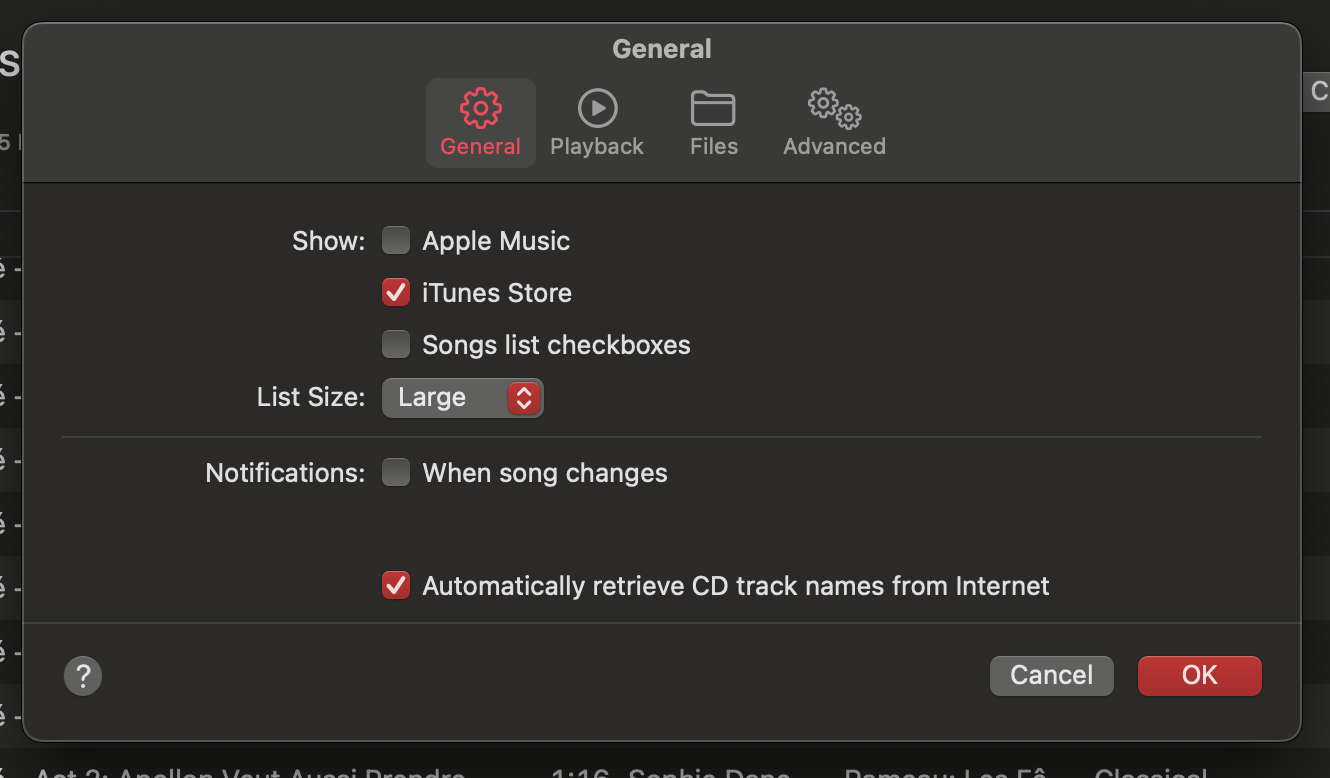Uncheck the iTunes Store checkbox
The height and width of the screenshot is (778, 1330).
coord(396,293)
